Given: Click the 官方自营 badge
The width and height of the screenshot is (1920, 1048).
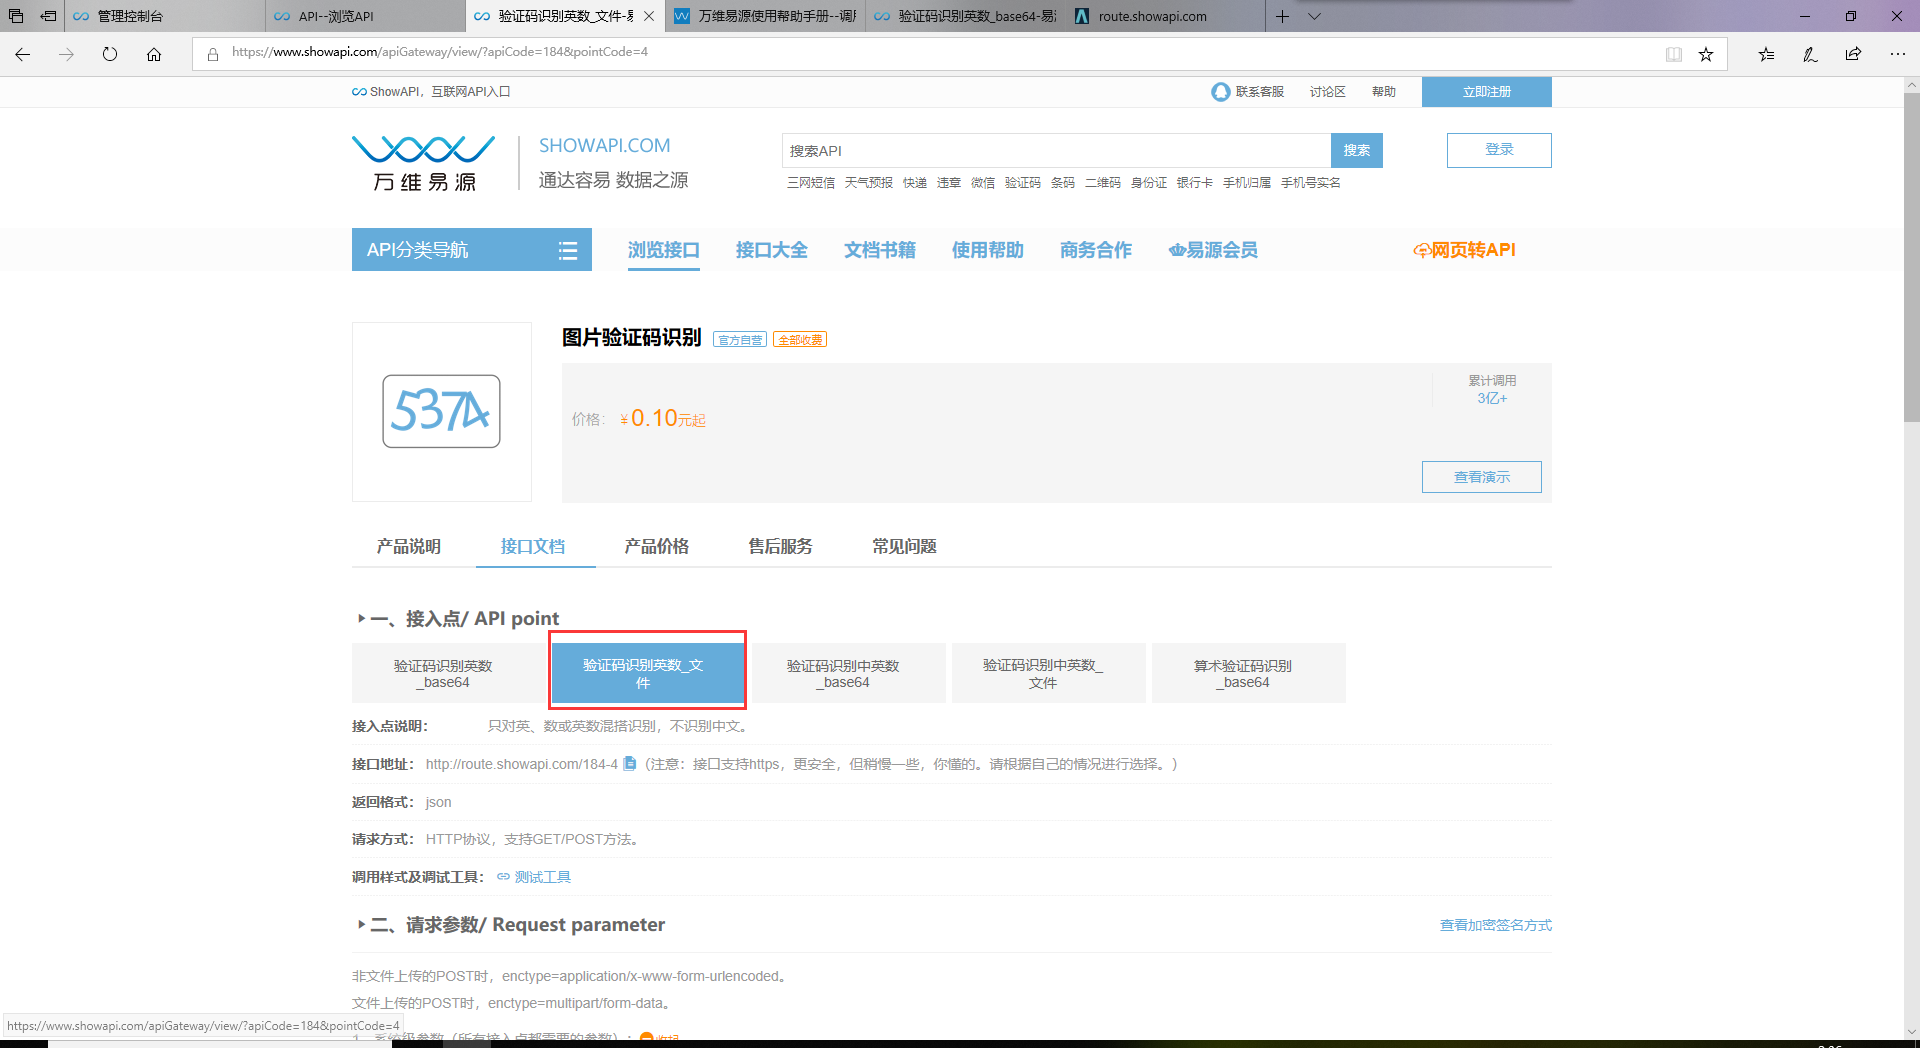Looking at the screenshot, I should [740, 340].
